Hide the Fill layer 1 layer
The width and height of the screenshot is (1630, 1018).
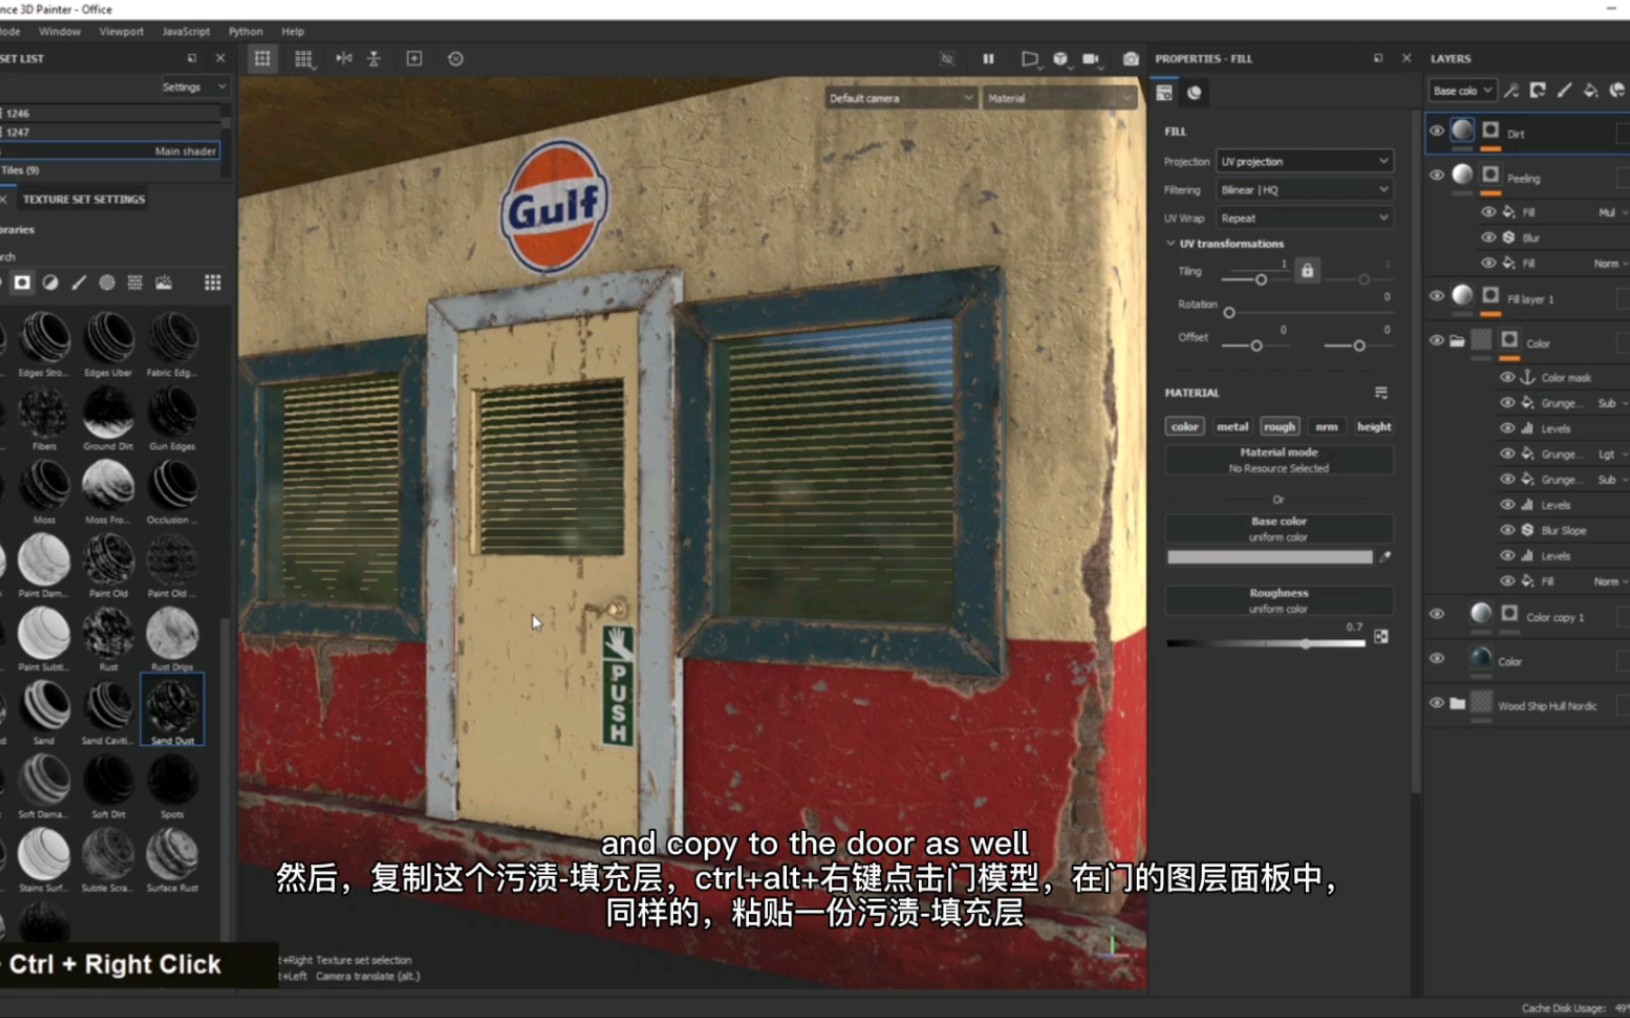(x=1437, y=296)
